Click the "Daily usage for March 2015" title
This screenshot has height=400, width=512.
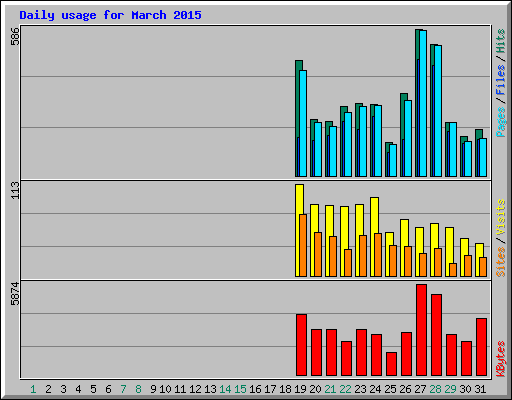point(110,15)
